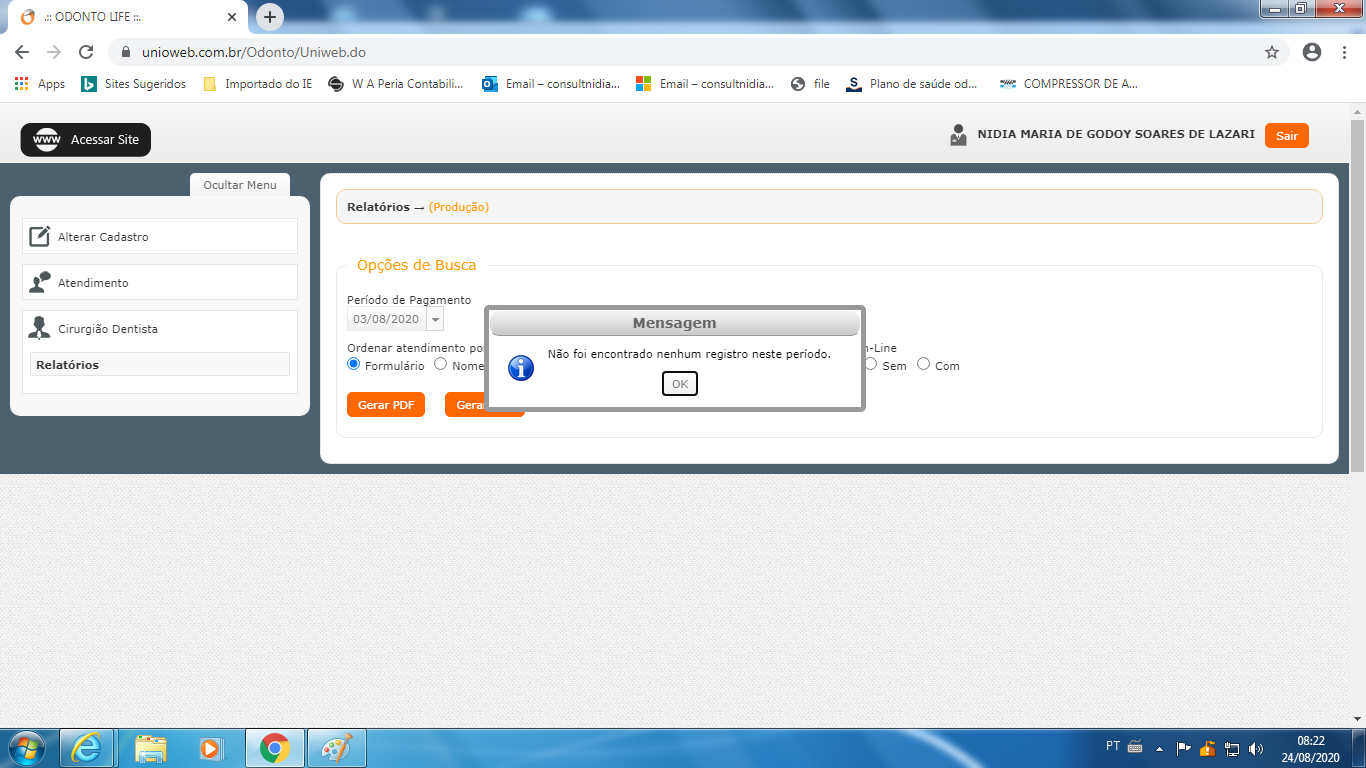Screen dimensions: 1366x768
Task: Click the Gerar PDF button
Action: pyautogui.click(x=385, y=405)
